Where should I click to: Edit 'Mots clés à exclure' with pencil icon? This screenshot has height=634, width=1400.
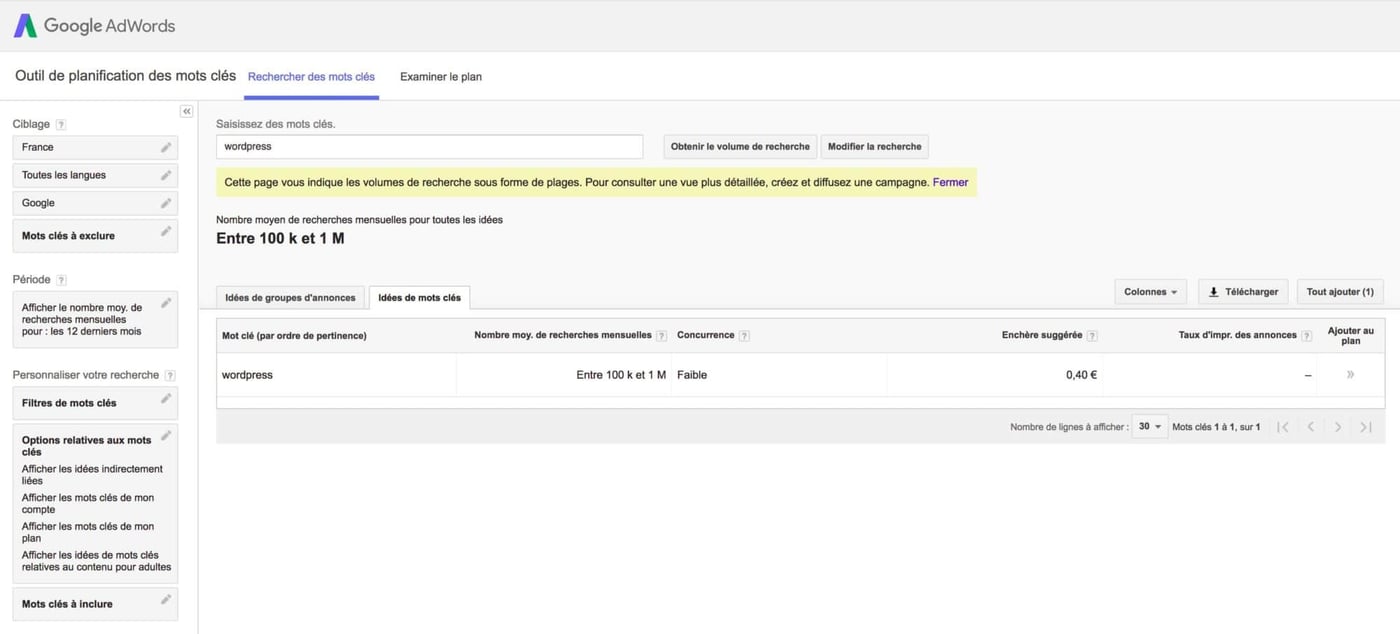(x=166, y=233)
